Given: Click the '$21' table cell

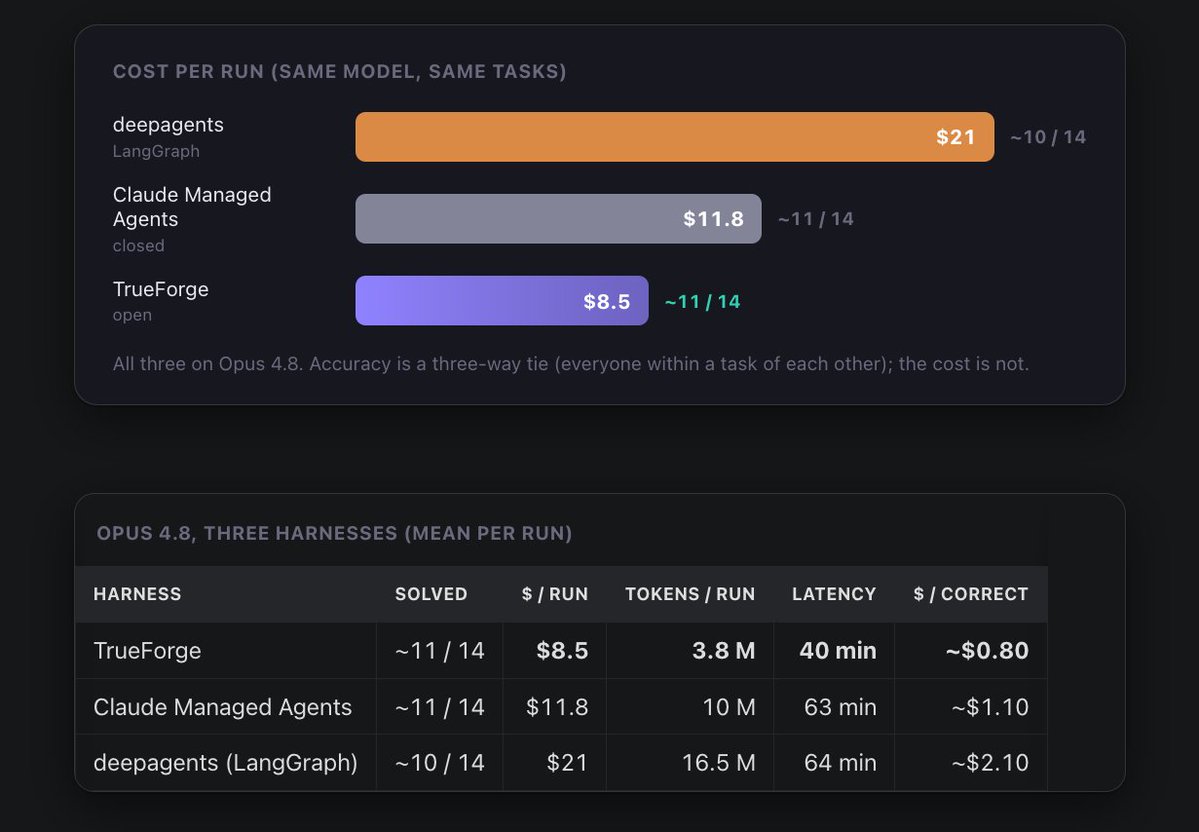Looking at the screenshot, I should pos(567,762).
